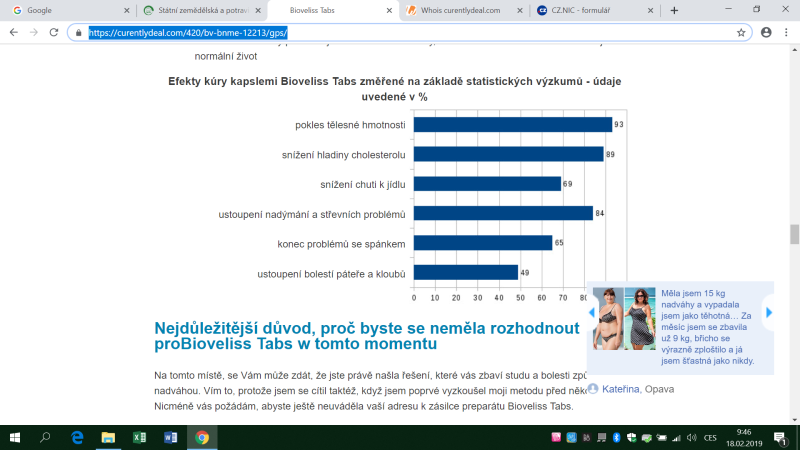Switch to Státní zemědělská a potravi tab
This screenshot has height=450, width=800.
coord(200,10)
